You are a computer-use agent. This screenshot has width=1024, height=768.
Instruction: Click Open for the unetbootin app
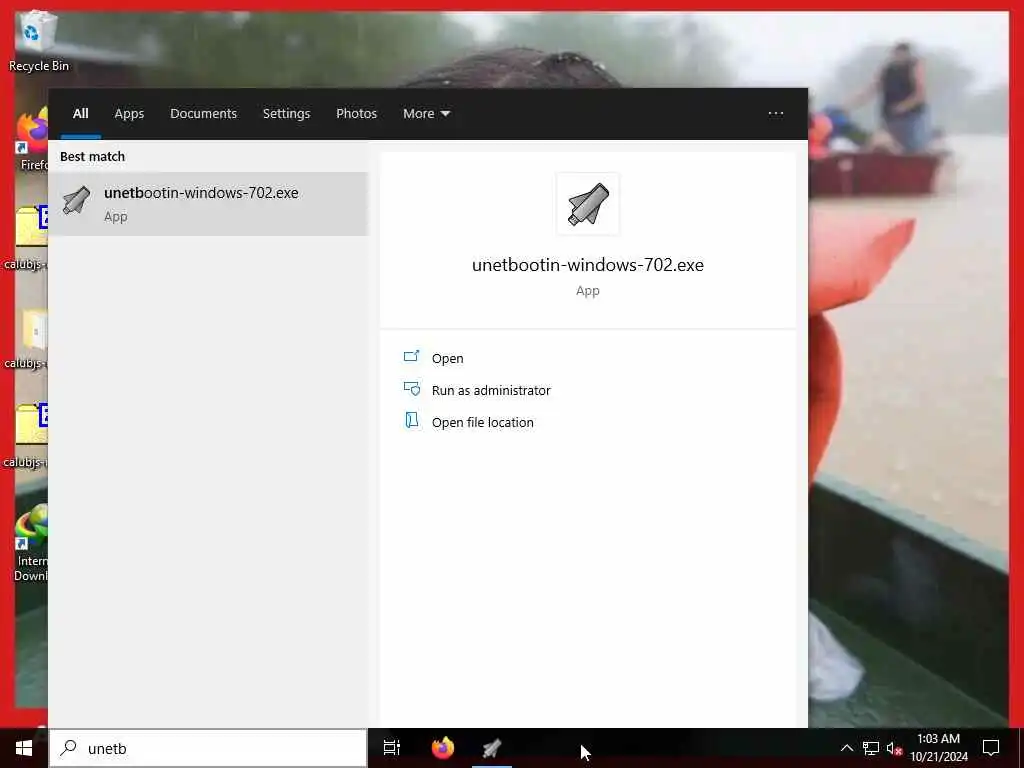click(x=447, y=359)
